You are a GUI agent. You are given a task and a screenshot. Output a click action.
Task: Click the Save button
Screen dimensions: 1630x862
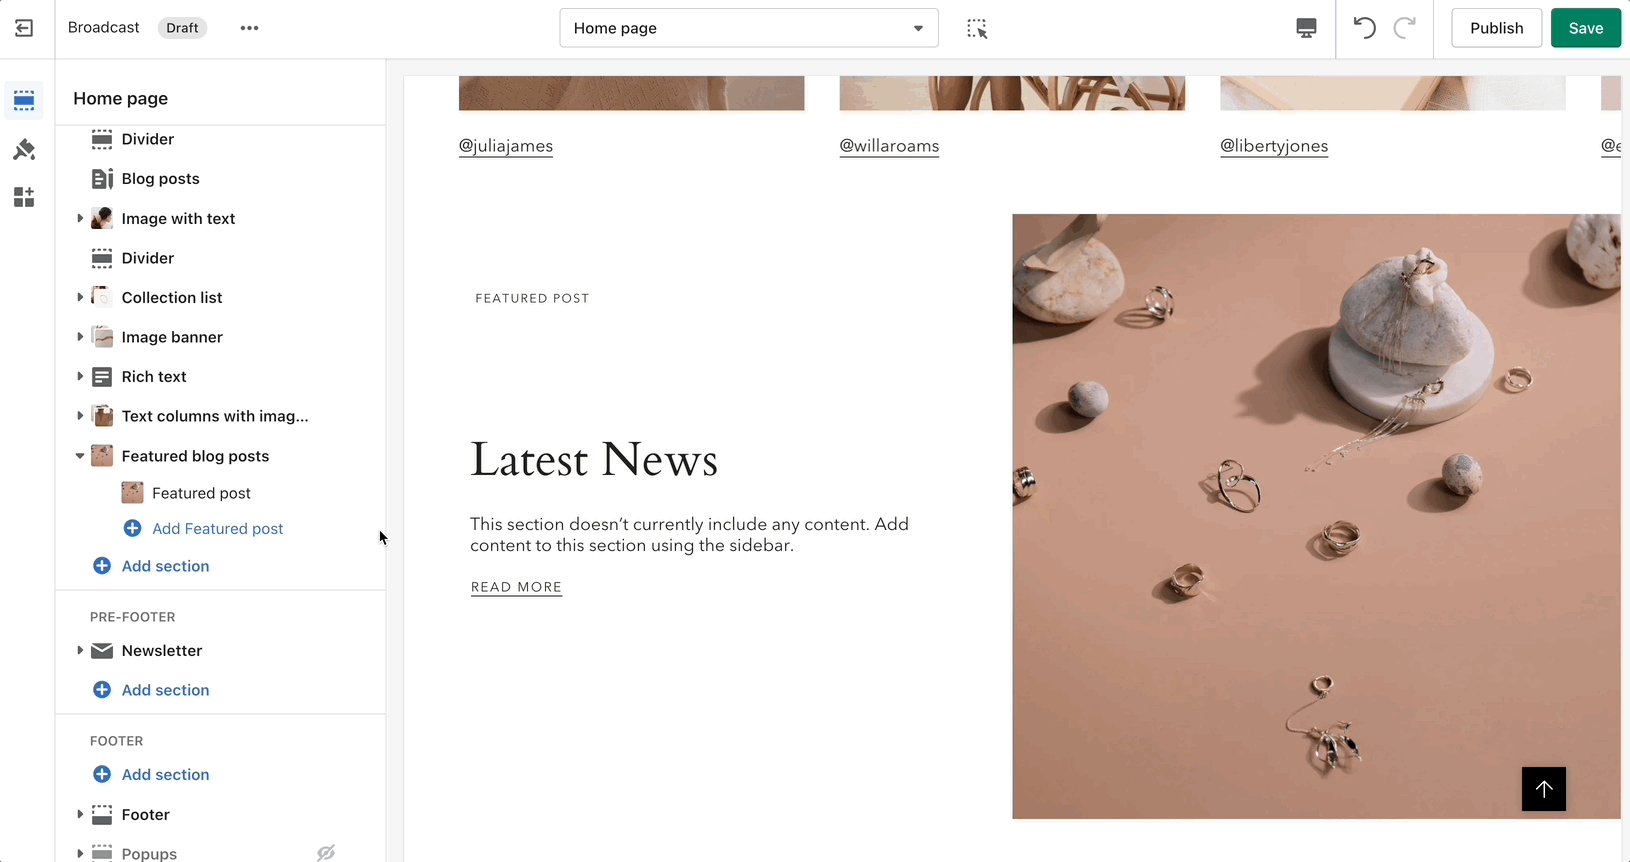[1586, 28]
